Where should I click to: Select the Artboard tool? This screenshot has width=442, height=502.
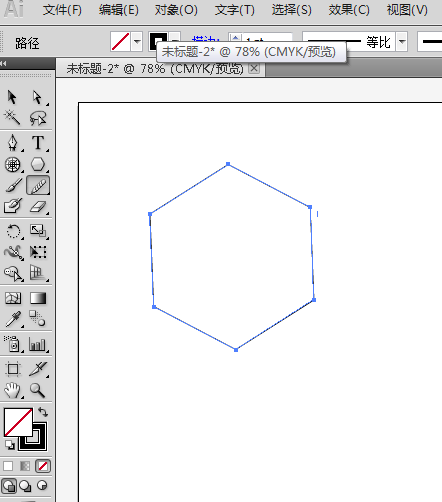pyautogui.click(x=13, y=369)
